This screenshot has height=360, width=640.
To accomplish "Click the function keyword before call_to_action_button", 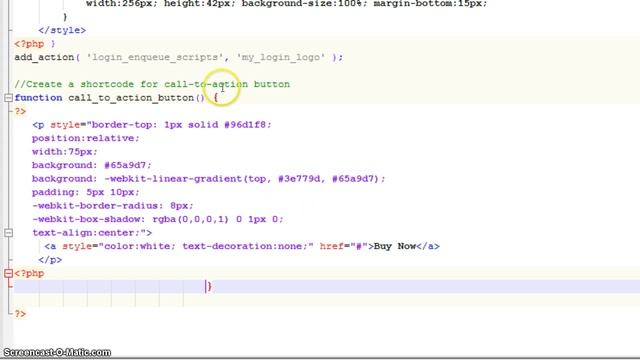I will pyautogui.click(x=38, y=98).
